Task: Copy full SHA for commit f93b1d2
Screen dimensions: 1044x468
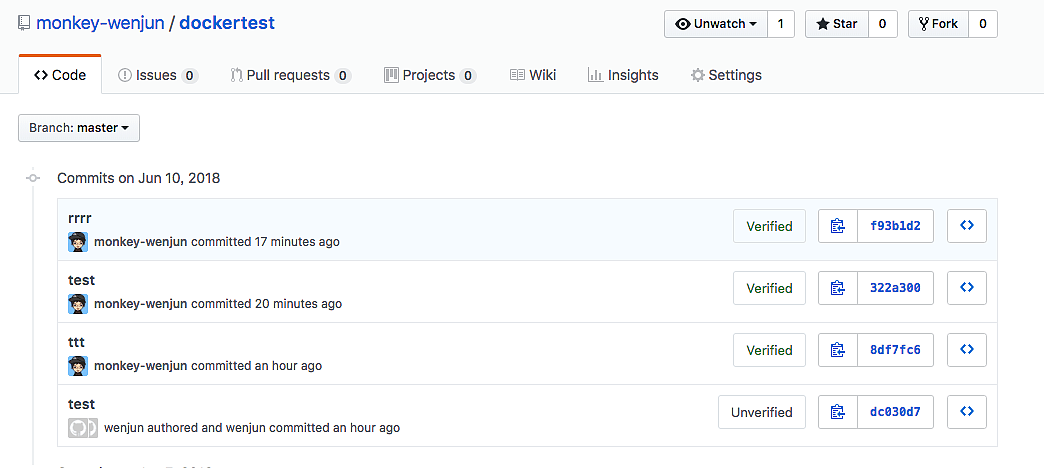Action: click(838, 226)
